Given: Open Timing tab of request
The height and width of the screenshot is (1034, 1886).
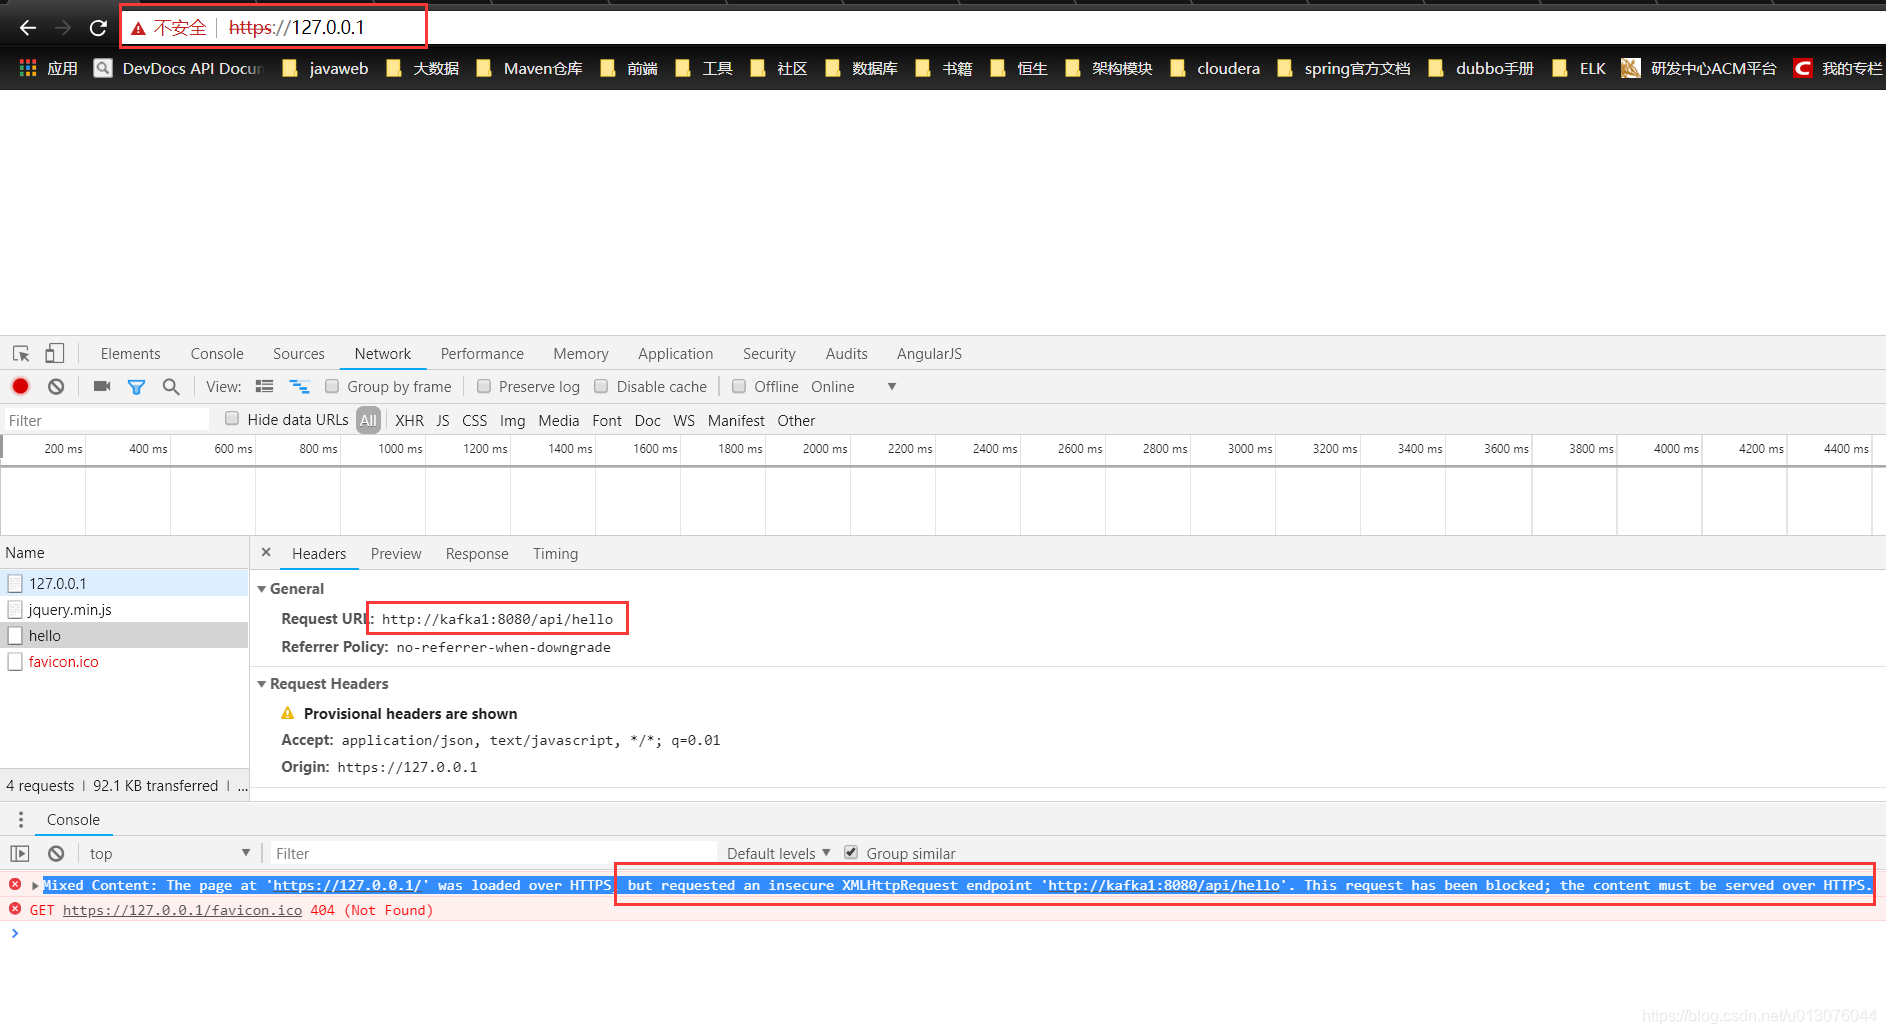Looking at the screenshot, I should point(555,554).
